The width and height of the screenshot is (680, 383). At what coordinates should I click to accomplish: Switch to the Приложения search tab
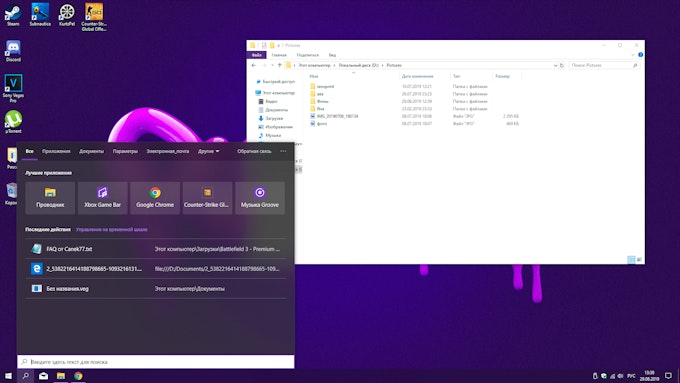[x=56, y=151]
